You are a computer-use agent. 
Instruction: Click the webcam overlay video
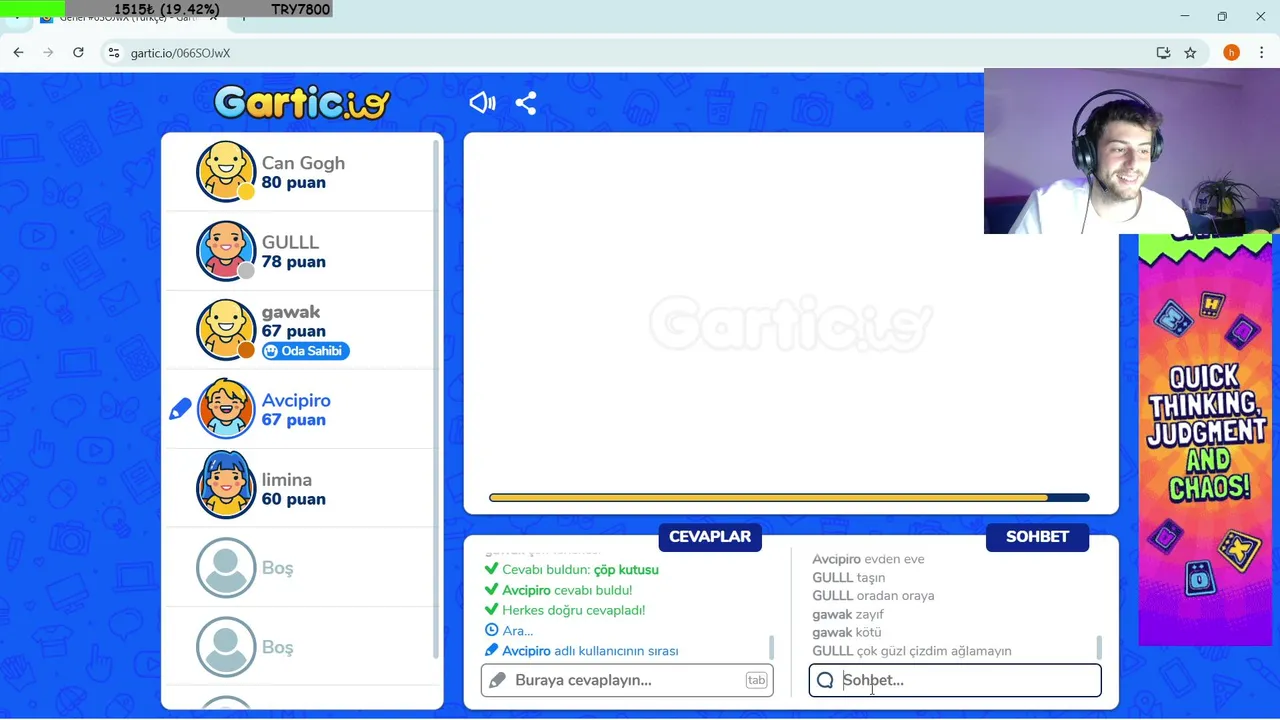coord(1132,151)
